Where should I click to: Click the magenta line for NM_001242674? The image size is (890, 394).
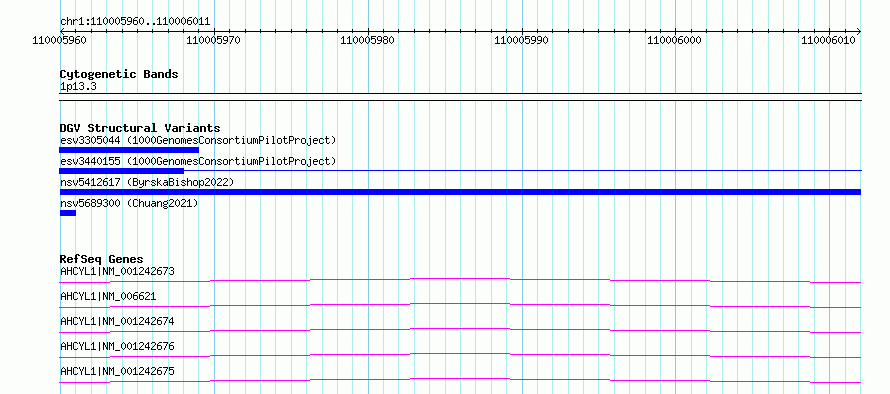[460, 330]
